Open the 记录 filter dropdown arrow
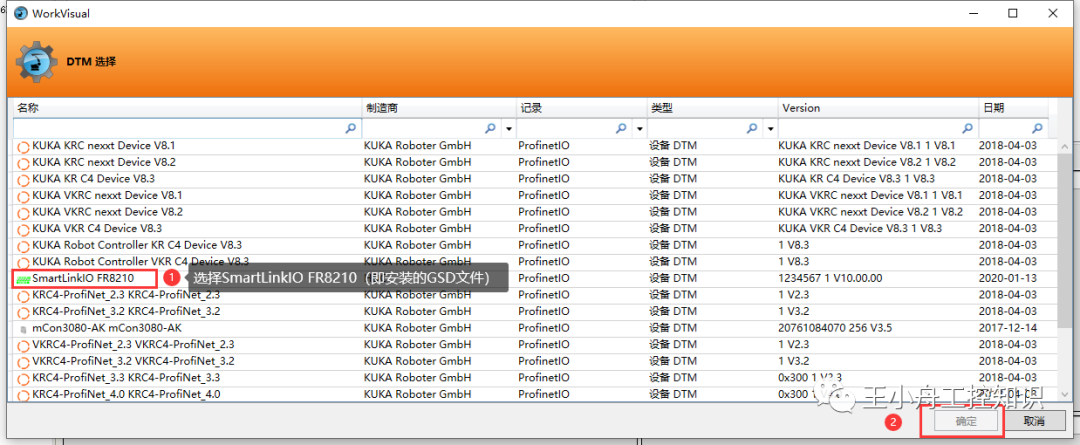1080x445 pixels. pyautogui.click(x=640, y=129)
